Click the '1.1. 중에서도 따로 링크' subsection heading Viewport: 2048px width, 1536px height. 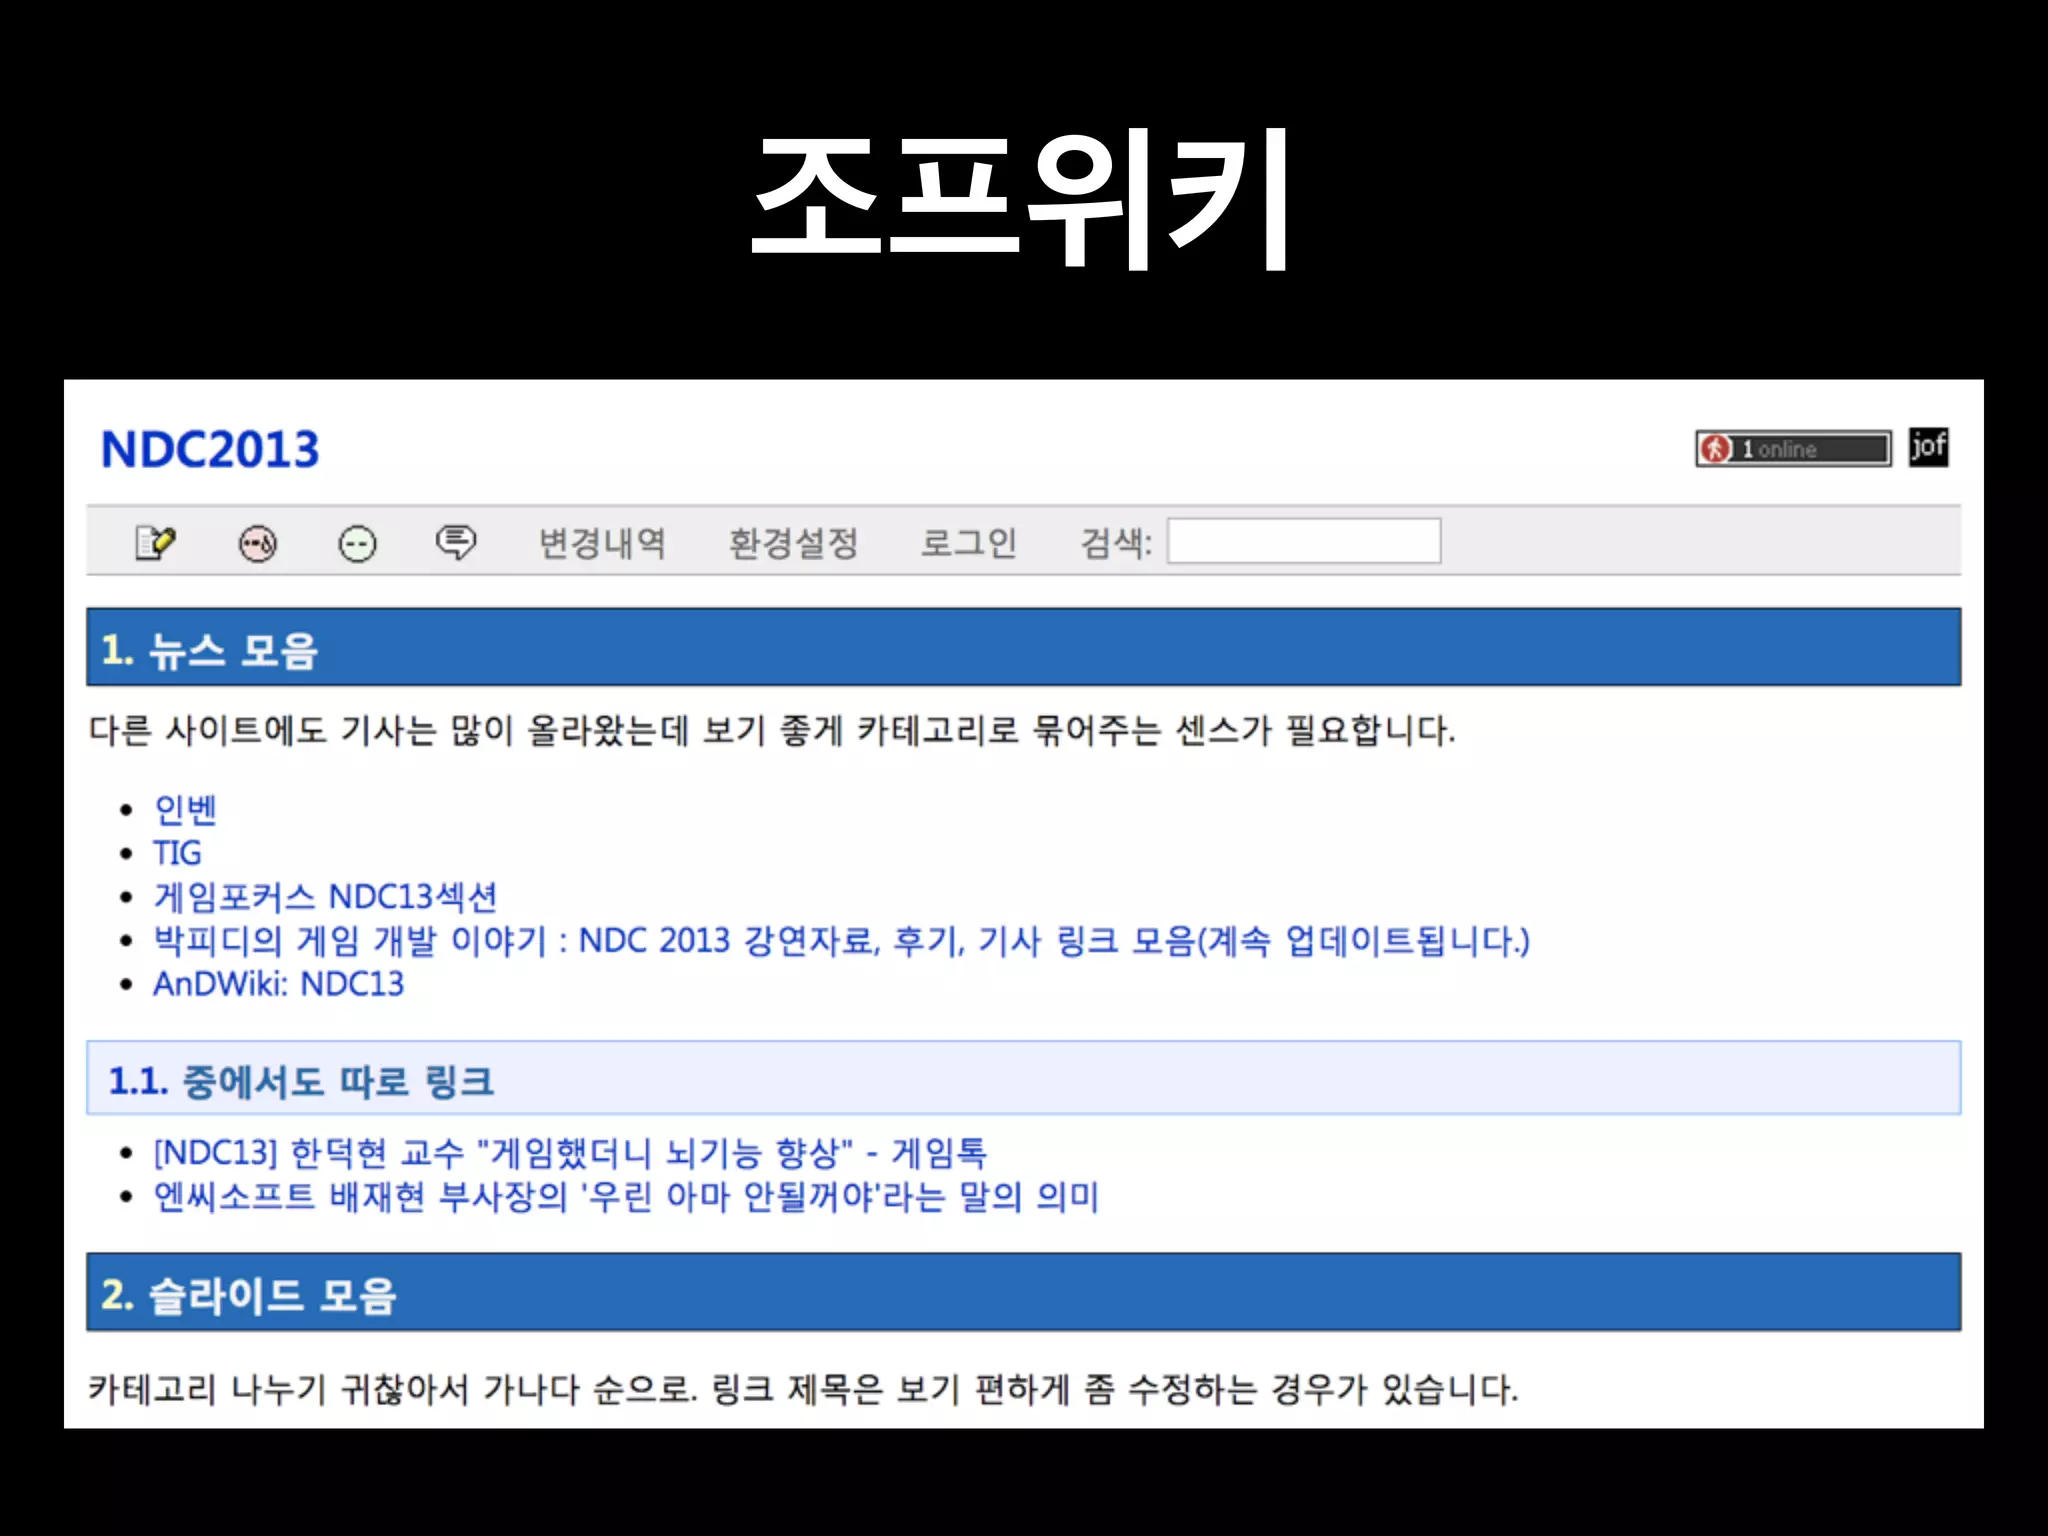point(1023,1078)
